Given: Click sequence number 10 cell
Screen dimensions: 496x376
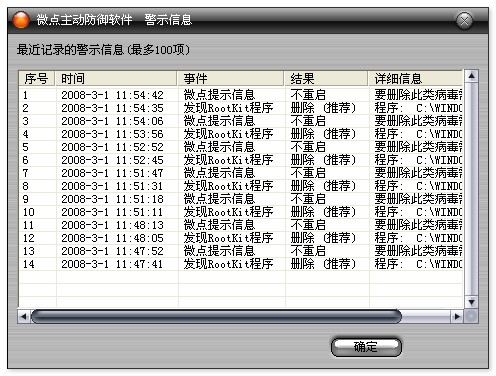Looking at the screenshot, I should [x=29, y=212].
